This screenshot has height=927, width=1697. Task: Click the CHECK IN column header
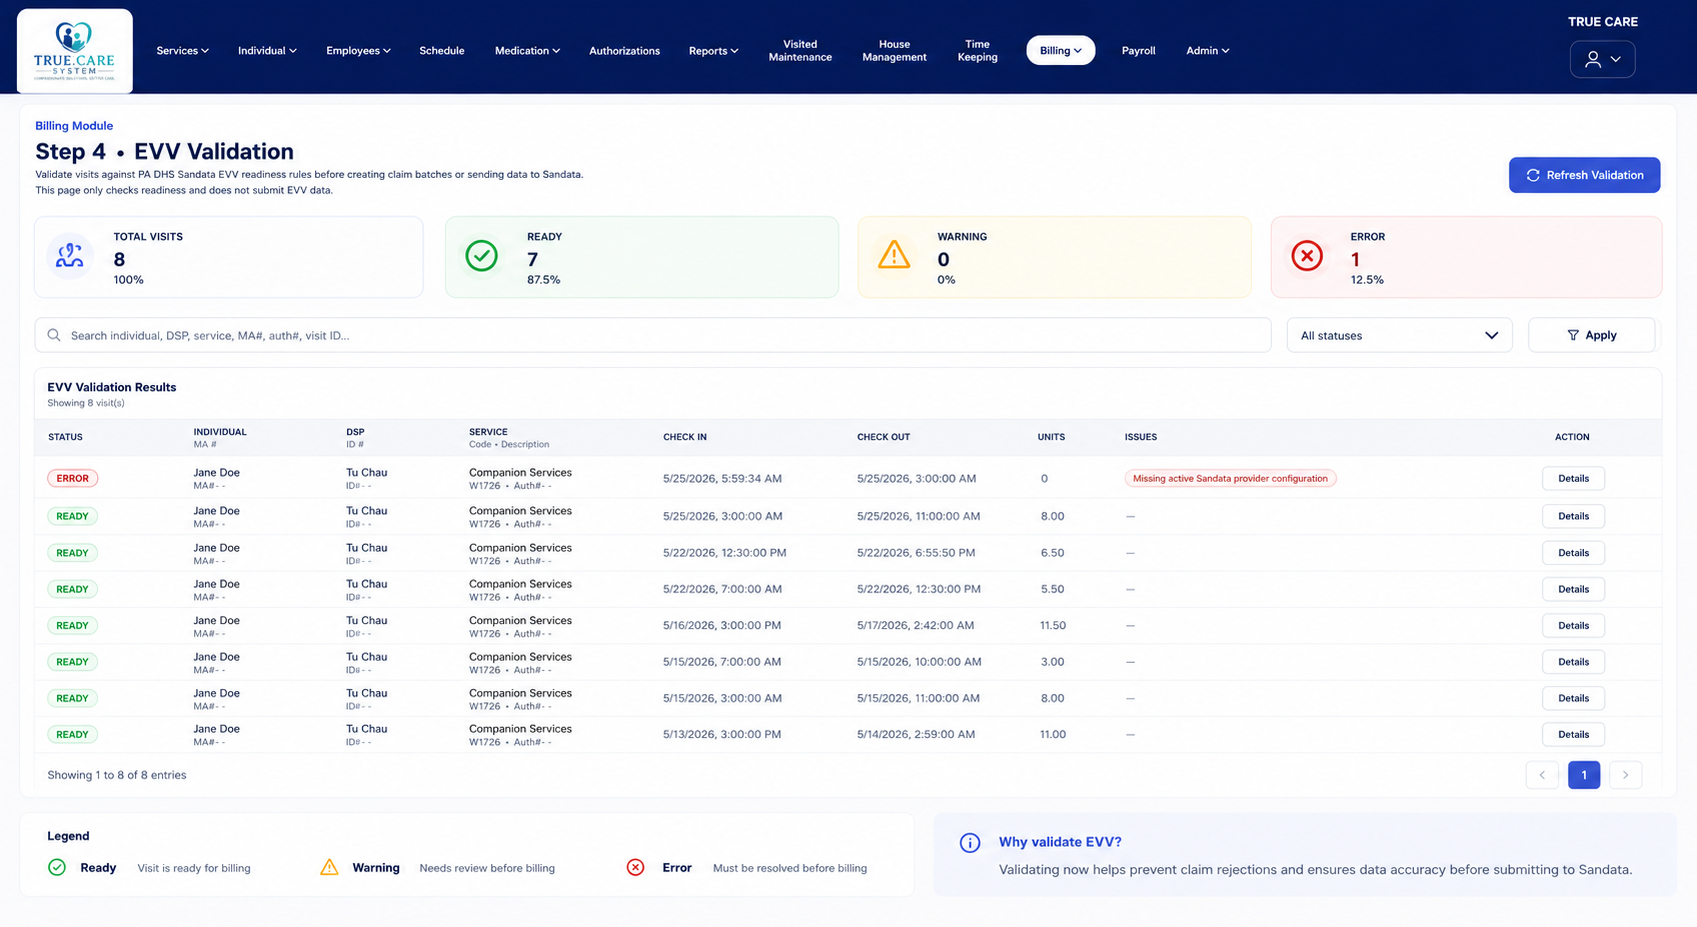tap(685, 437)
